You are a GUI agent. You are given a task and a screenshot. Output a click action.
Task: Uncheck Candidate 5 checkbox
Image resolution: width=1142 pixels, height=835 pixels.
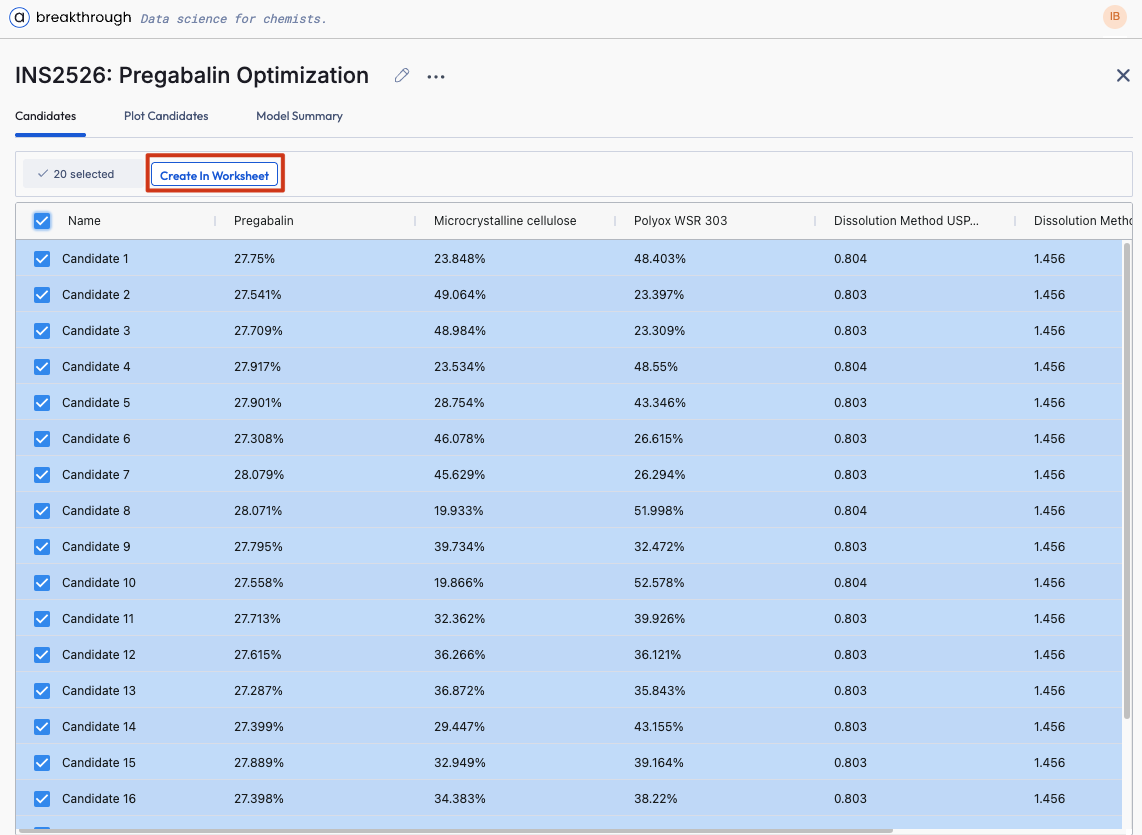(x=42, y=403)
